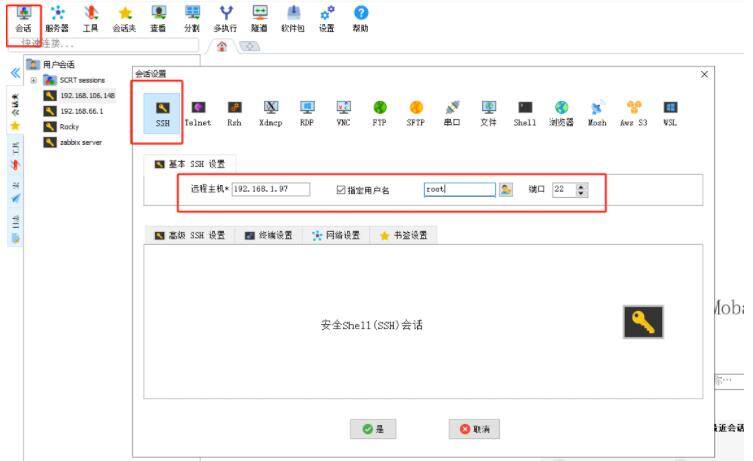The image size is (753, 461).
Task: Select the SSH session type
Action: [x=162, y=113]
